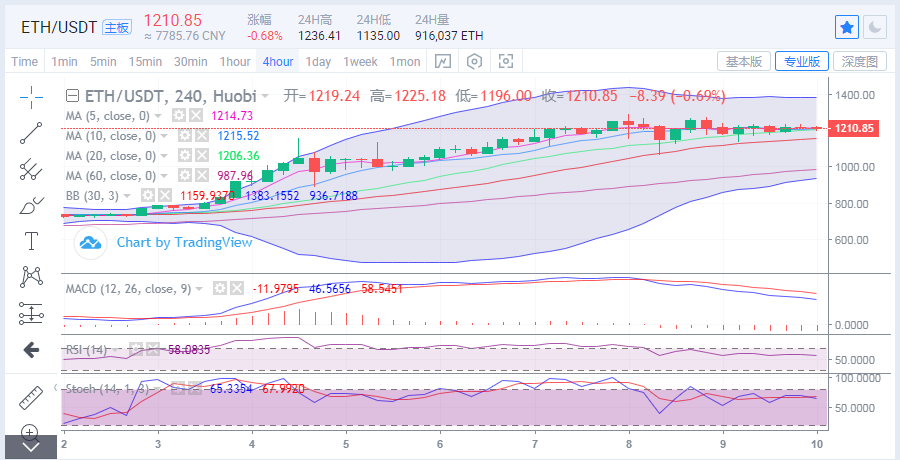The image size is (900, 460).
Task: Click the fullscreen screenshot icon
Action: [x=506, y=61]
